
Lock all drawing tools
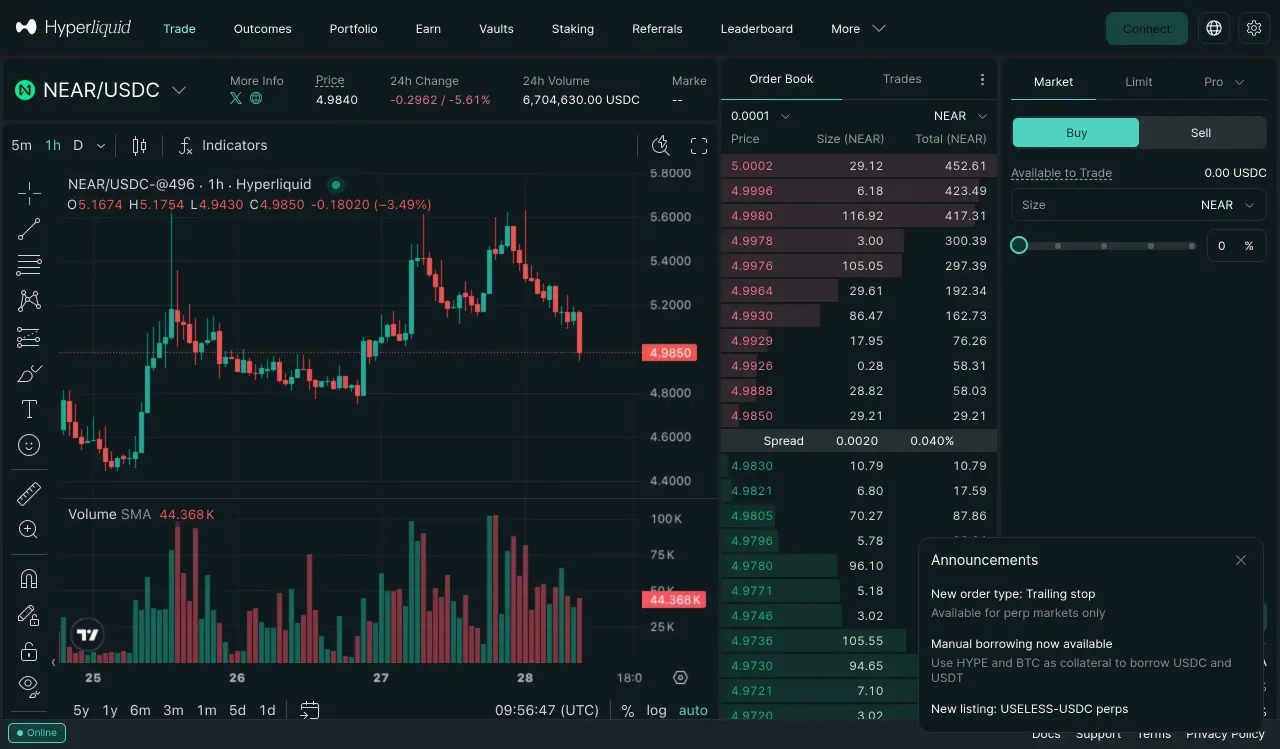[x=29, y=651]
